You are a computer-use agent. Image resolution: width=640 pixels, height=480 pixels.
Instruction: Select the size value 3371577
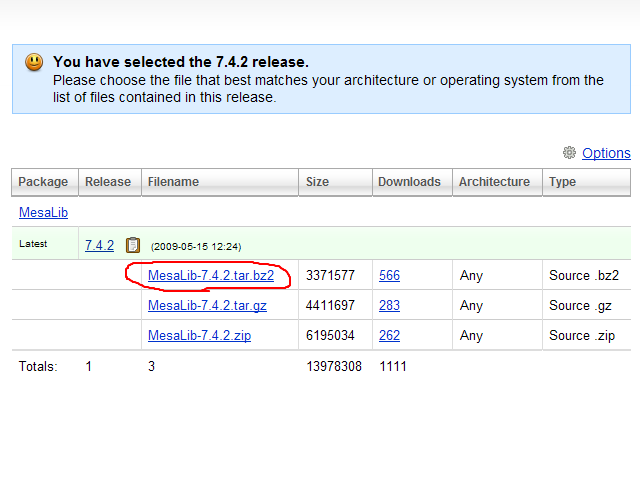coord(330,276)
